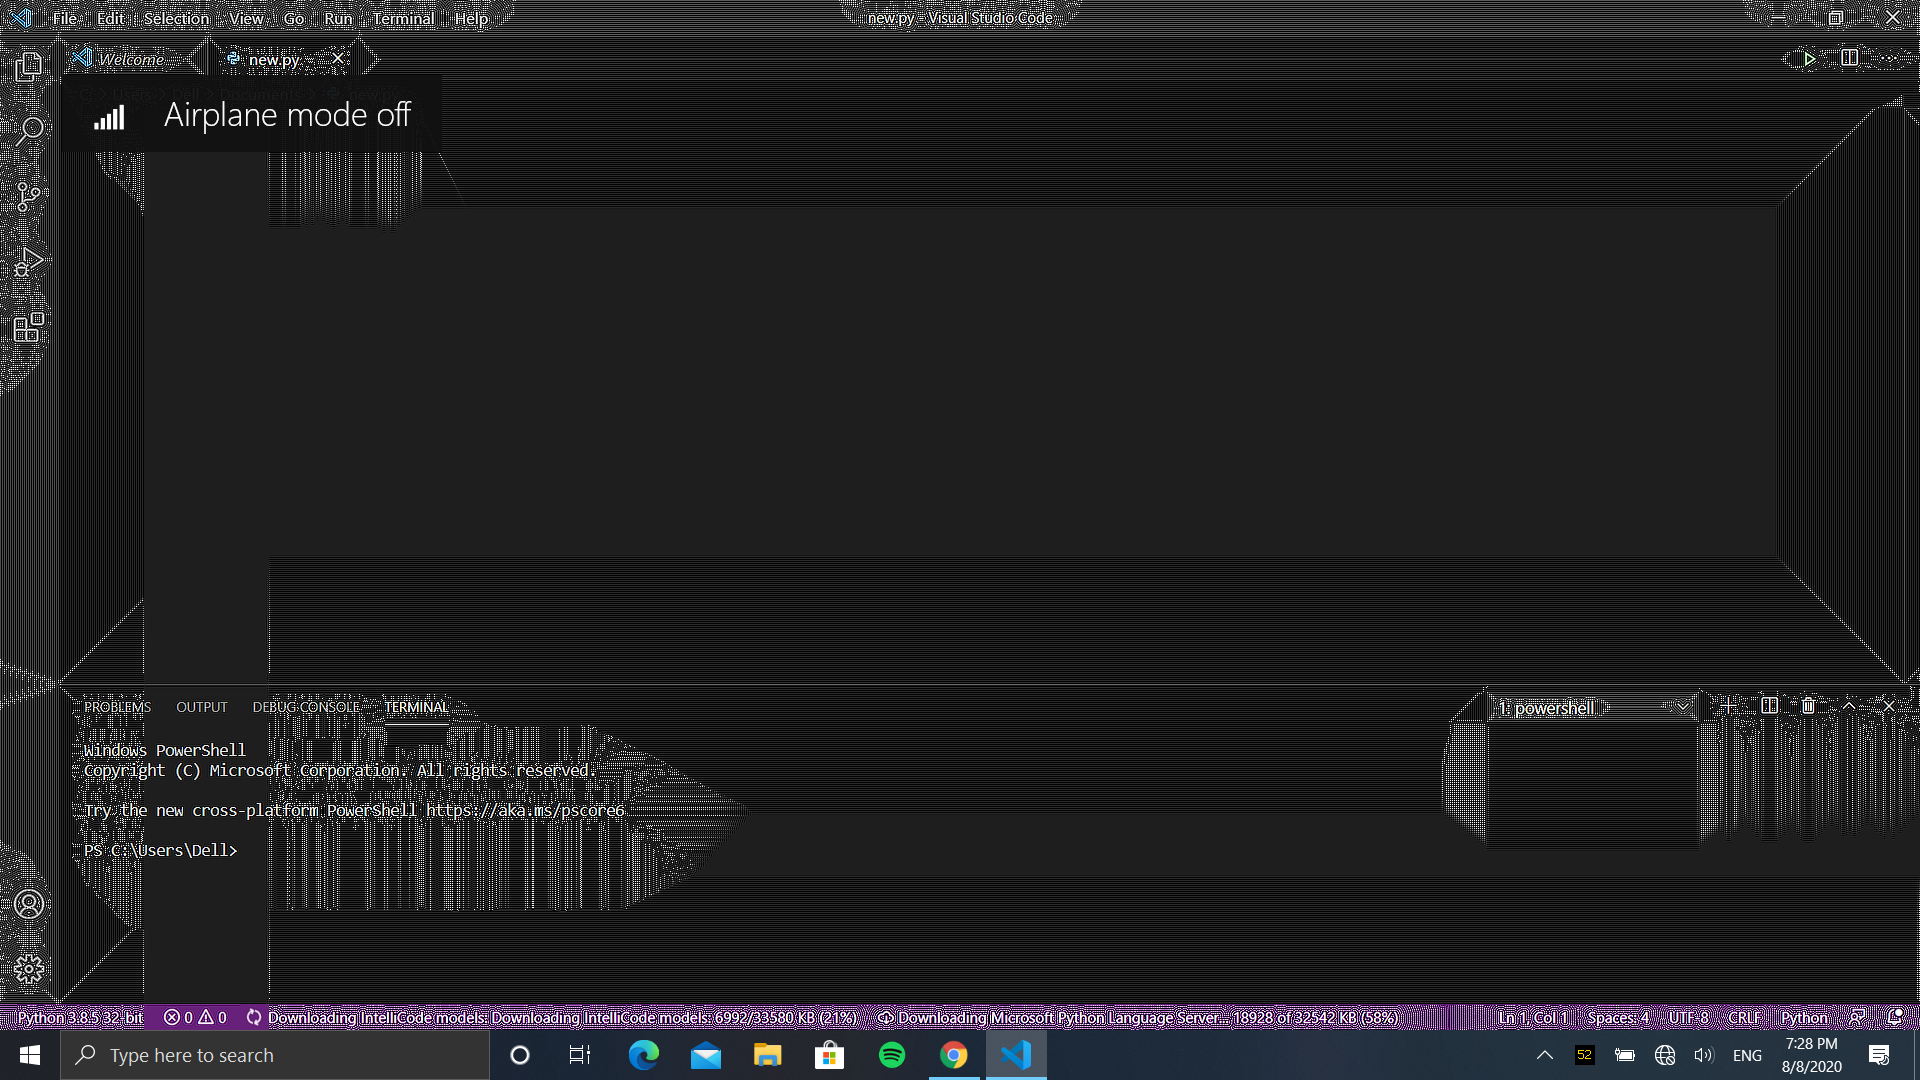The image size is (1920, 1080).
Task: Open the Search view in activity bar
Action: tap(29, 130)
